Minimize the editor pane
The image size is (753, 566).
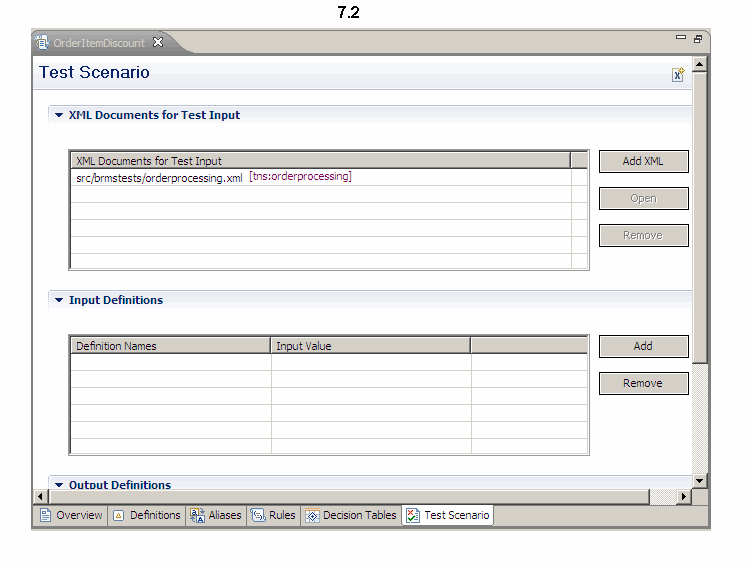[x=681, y=38]
